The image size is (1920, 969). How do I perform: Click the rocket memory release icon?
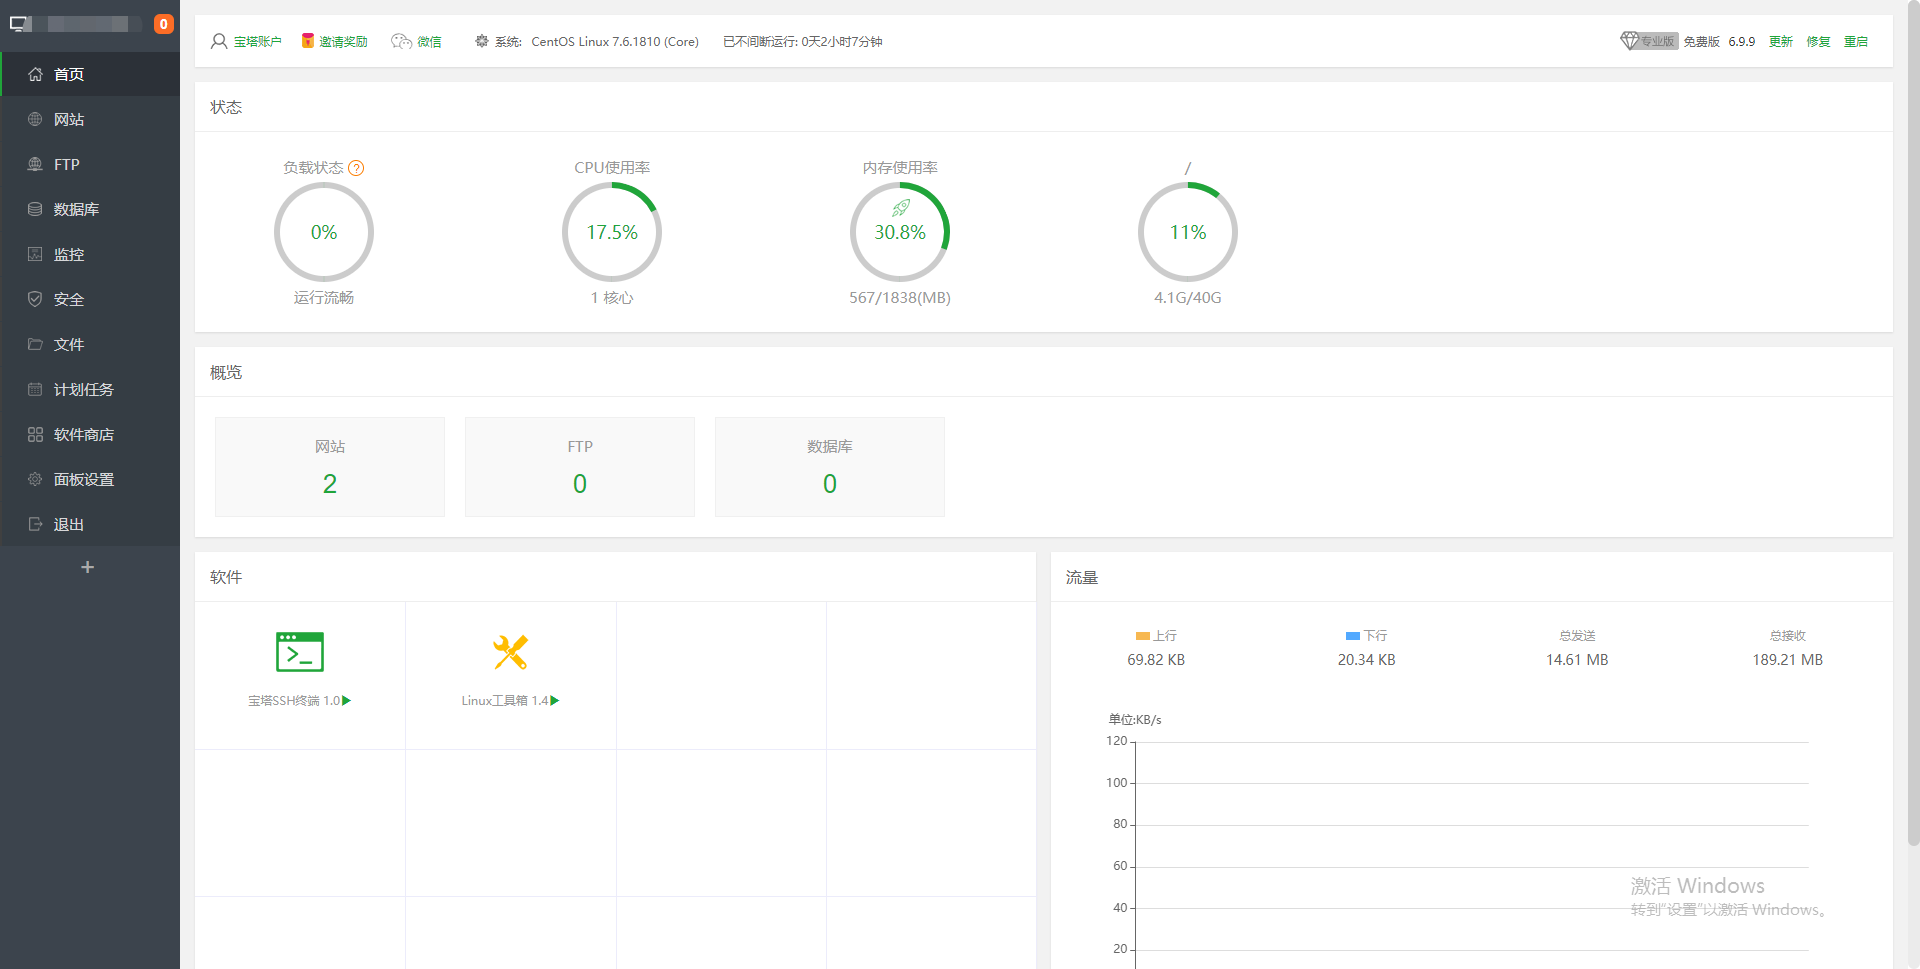coord(900,208)
